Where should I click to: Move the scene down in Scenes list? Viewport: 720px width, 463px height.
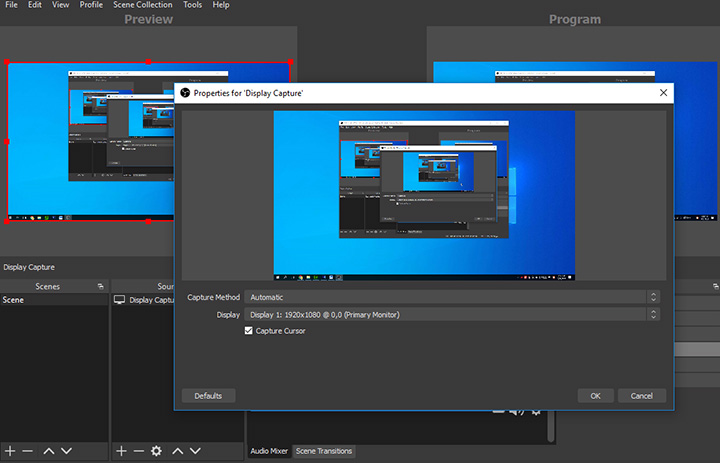pos(66,451)
